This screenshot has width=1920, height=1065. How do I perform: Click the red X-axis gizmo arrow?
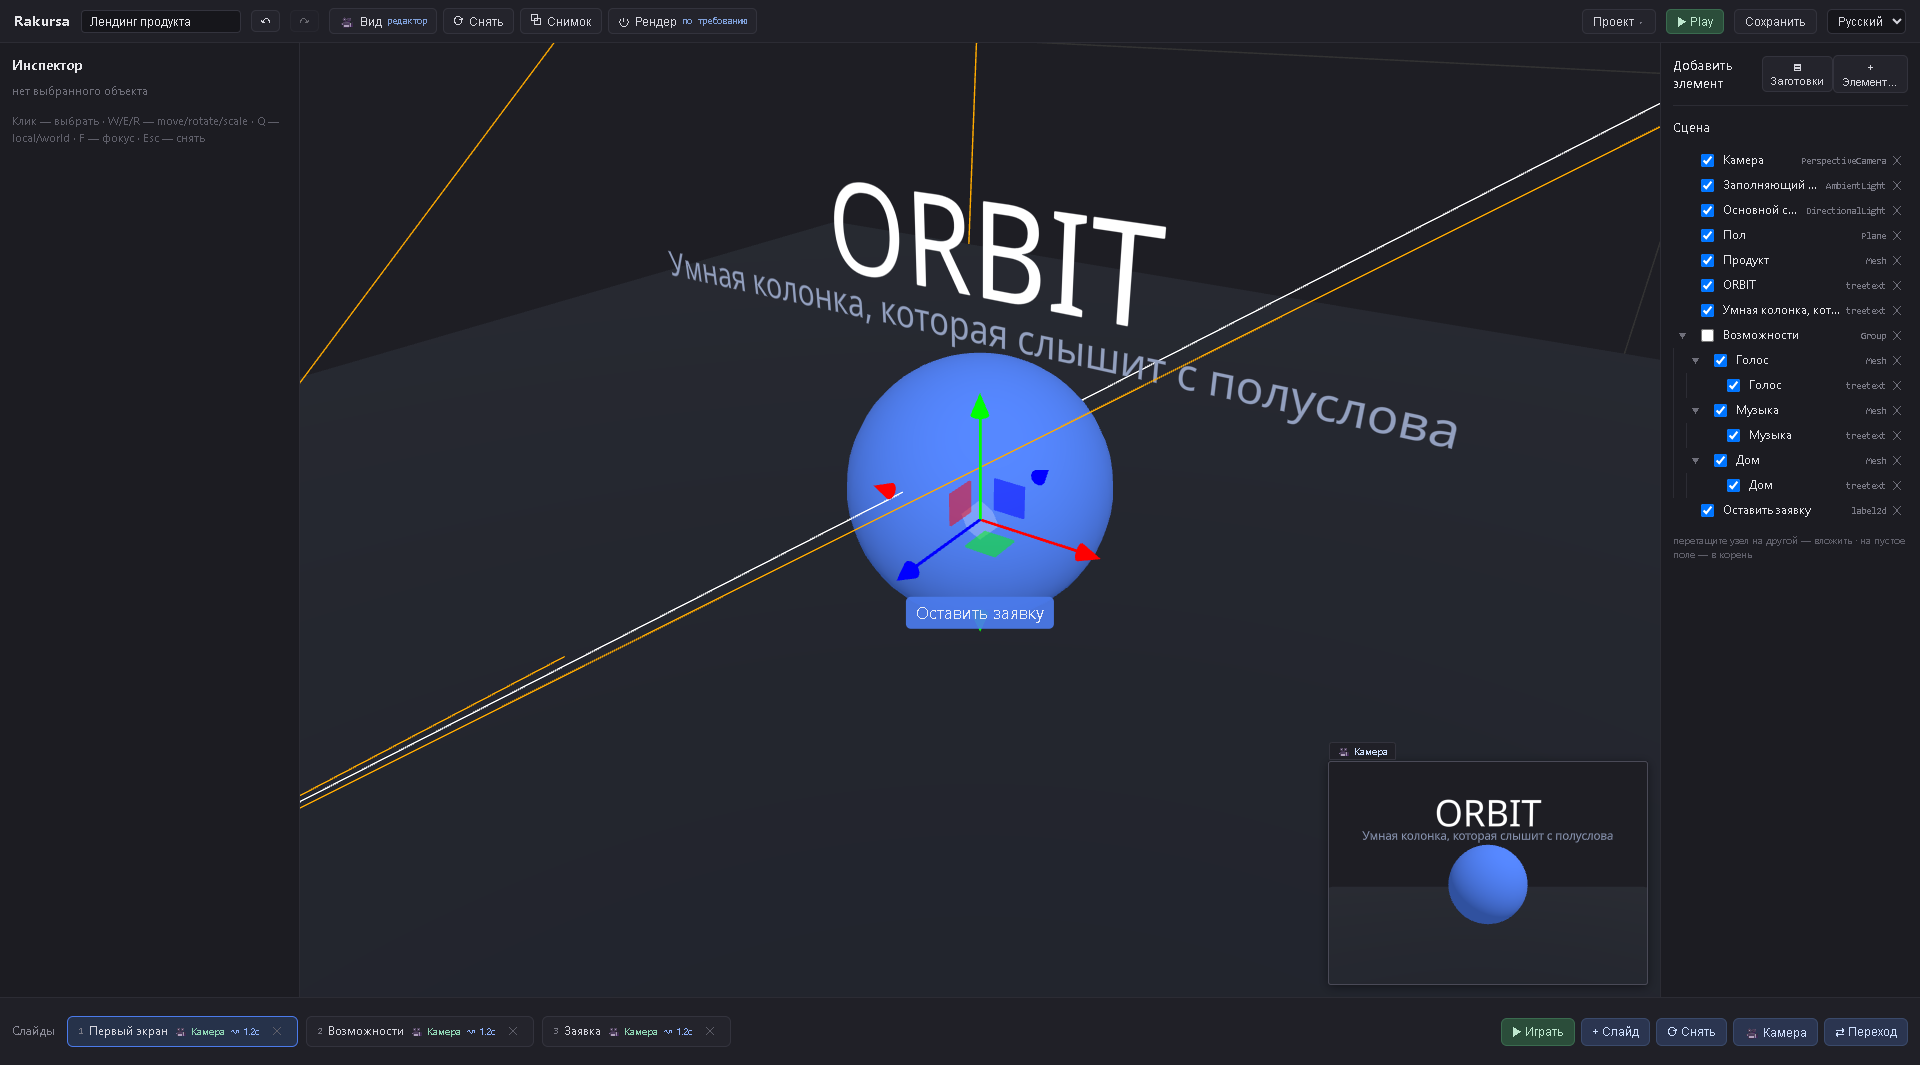tap(1087, 552)
